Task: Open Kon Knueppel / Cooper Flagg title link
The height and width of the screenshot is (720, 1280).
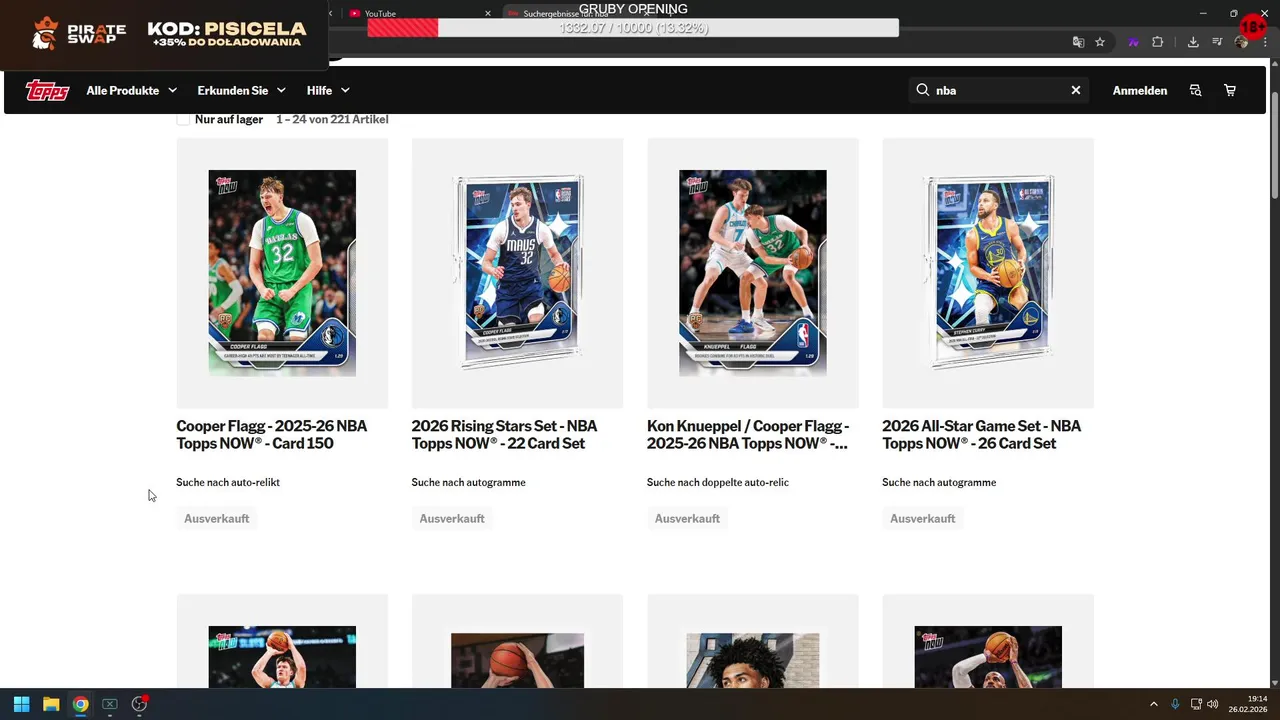Action: 748,434
